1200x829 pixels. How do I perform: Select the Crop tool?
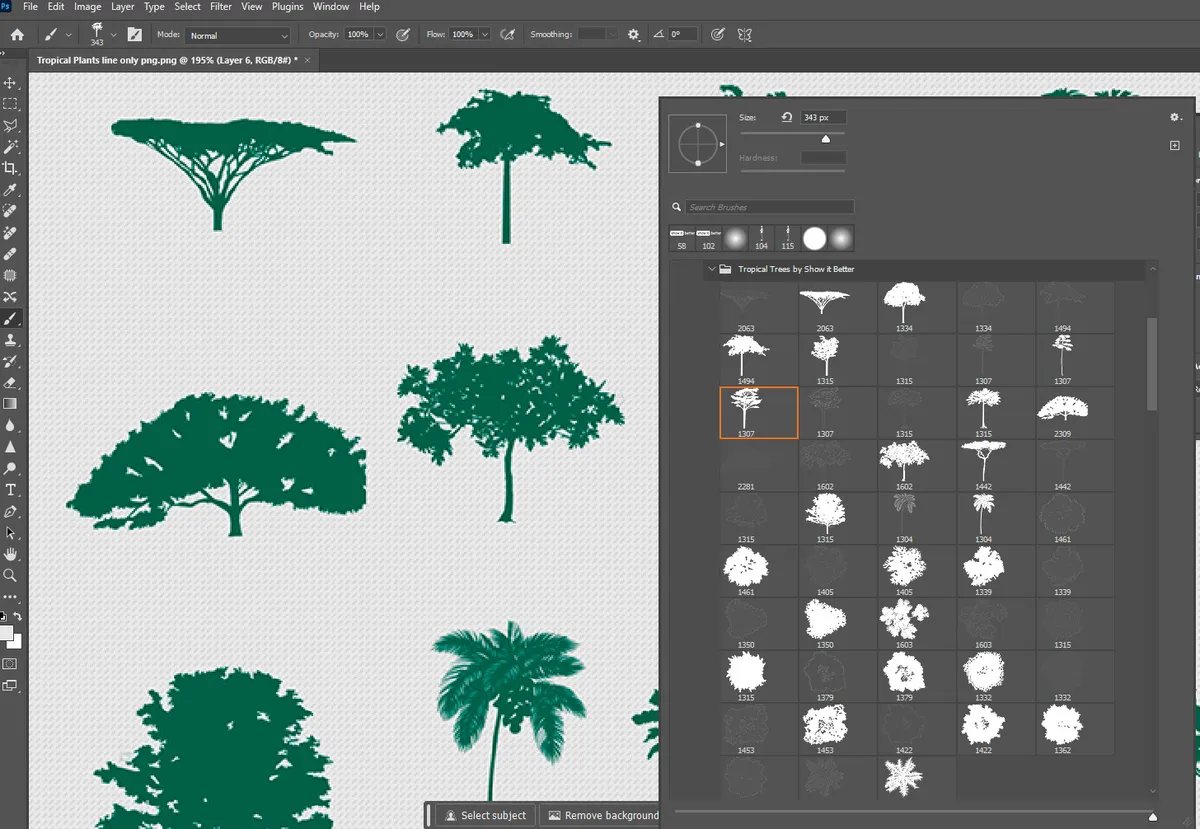(x=10, y=168)
